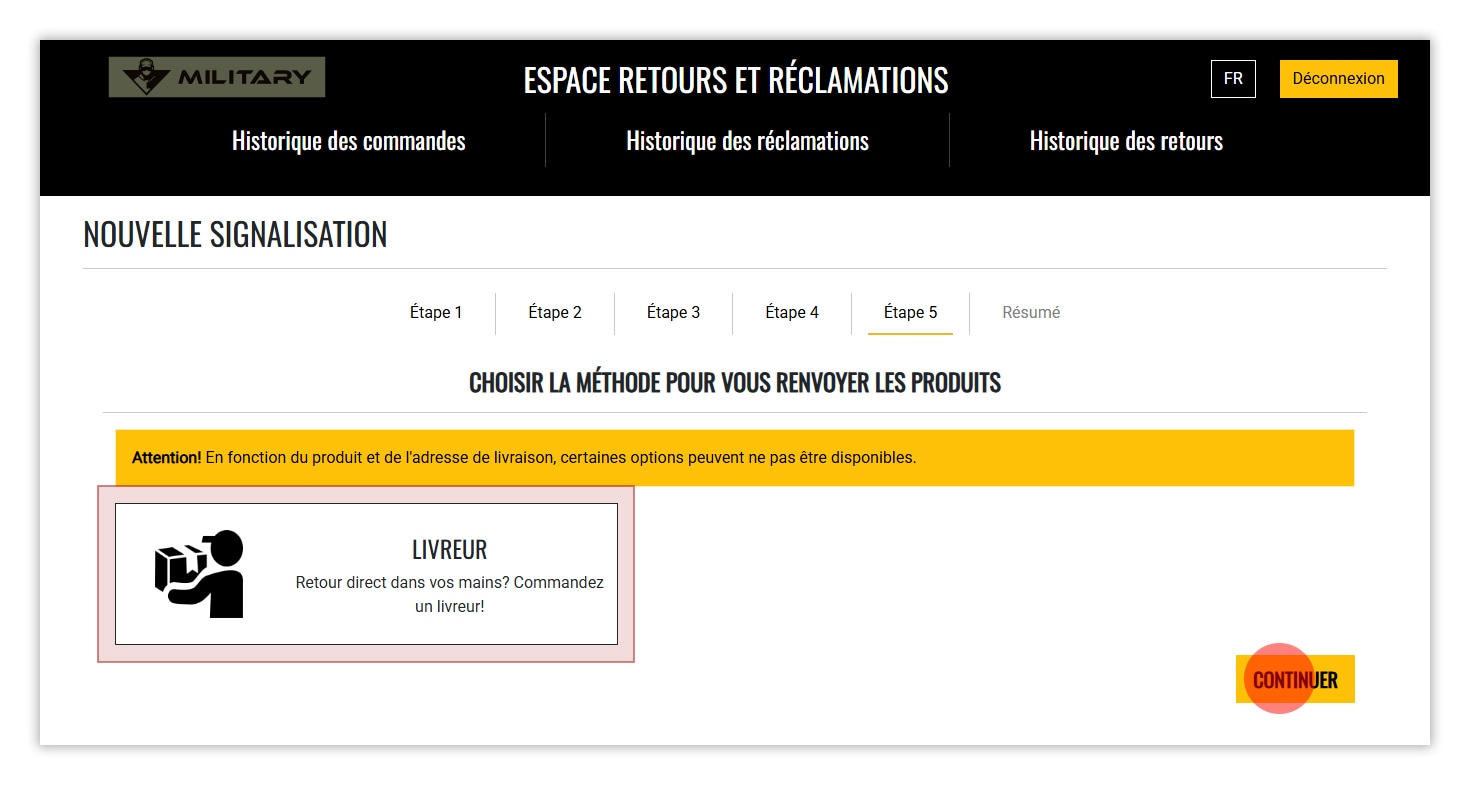Click the Déconnexion button
The image size is (1470, 785).
(1338, 79)
